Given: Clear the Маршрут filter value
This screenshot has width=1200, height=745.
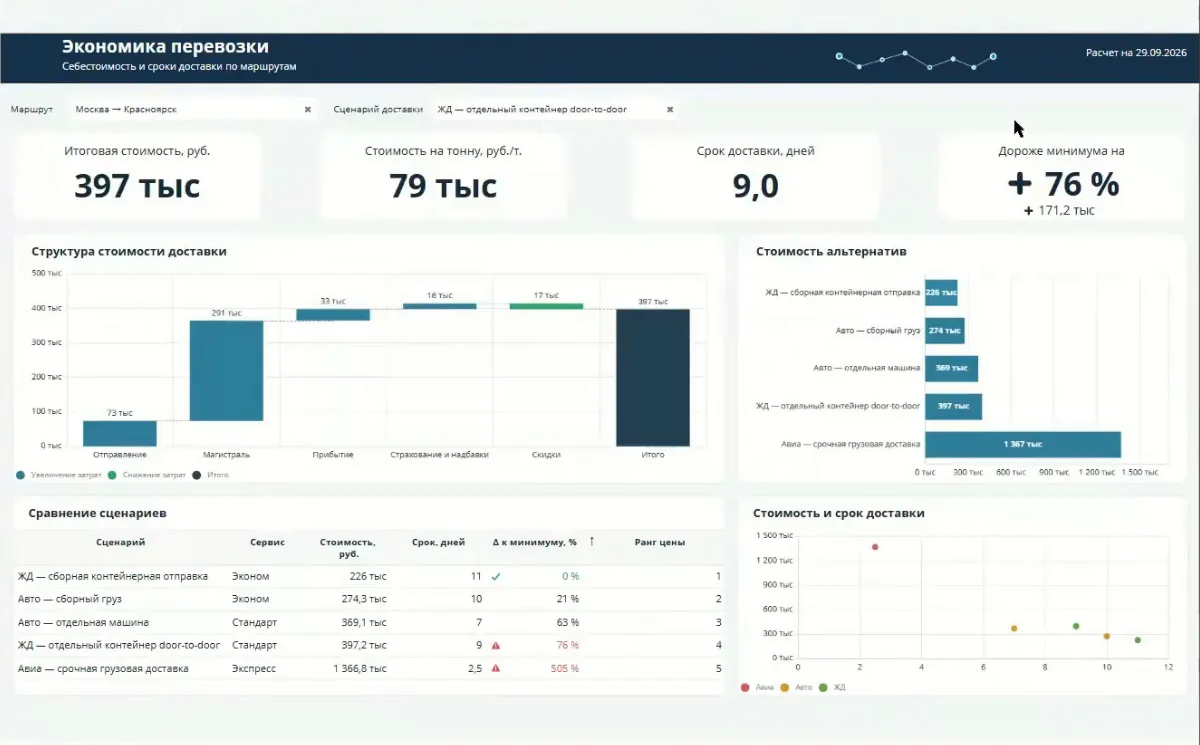Looking at the screenshot, I should [308, 109].
